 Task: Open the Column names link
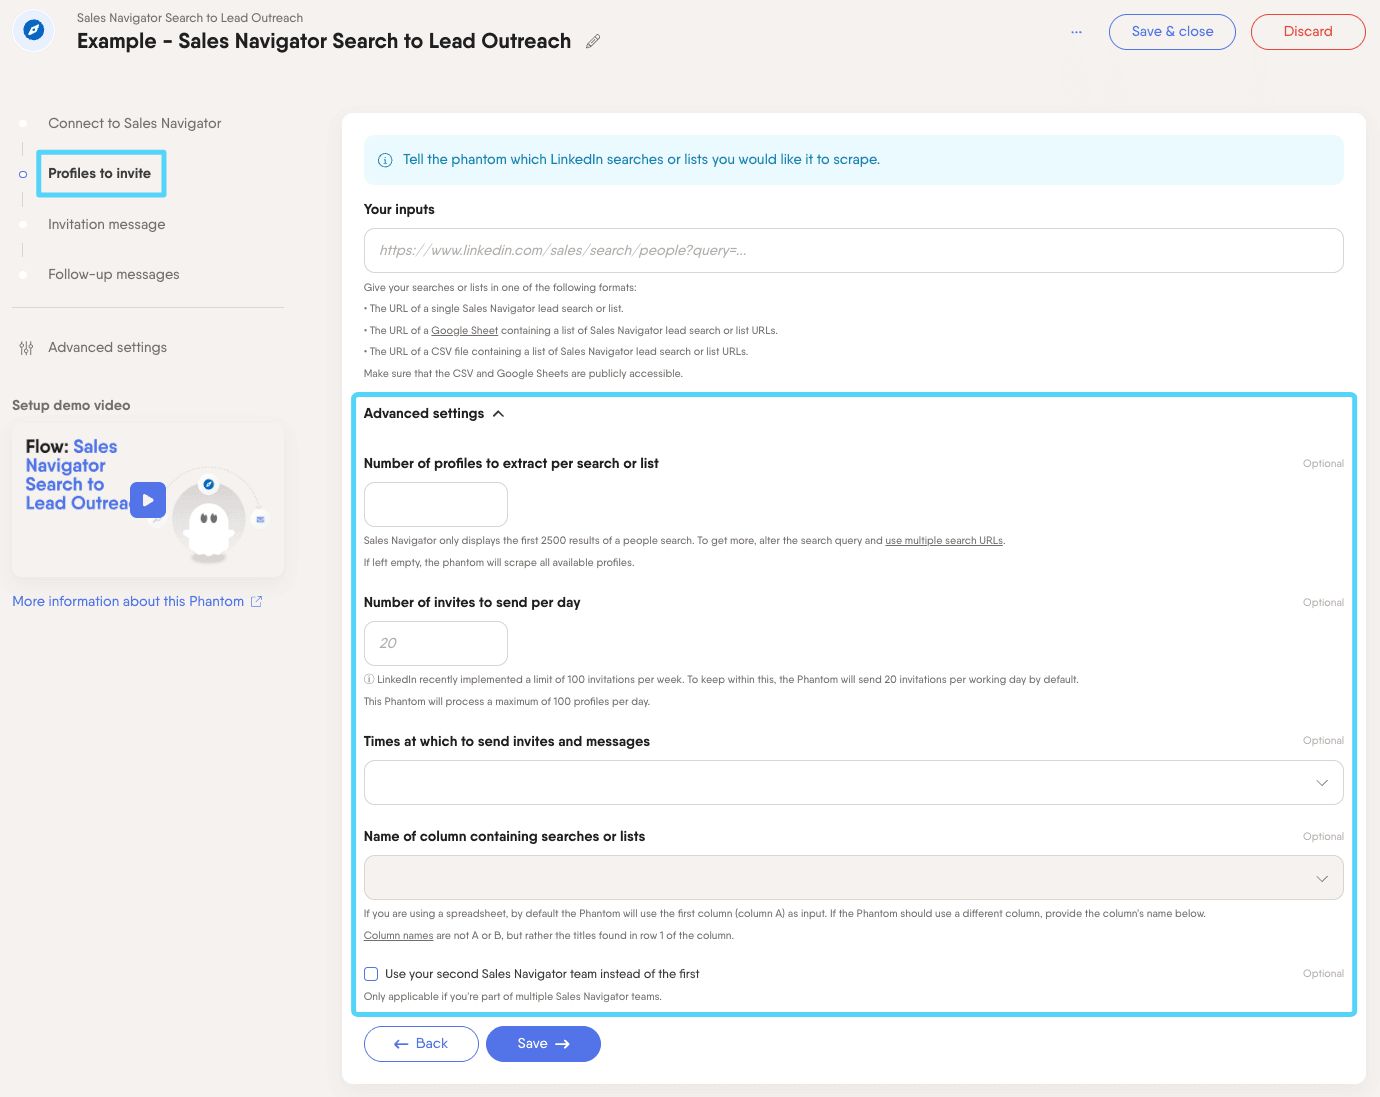click(x=398, y=936)
